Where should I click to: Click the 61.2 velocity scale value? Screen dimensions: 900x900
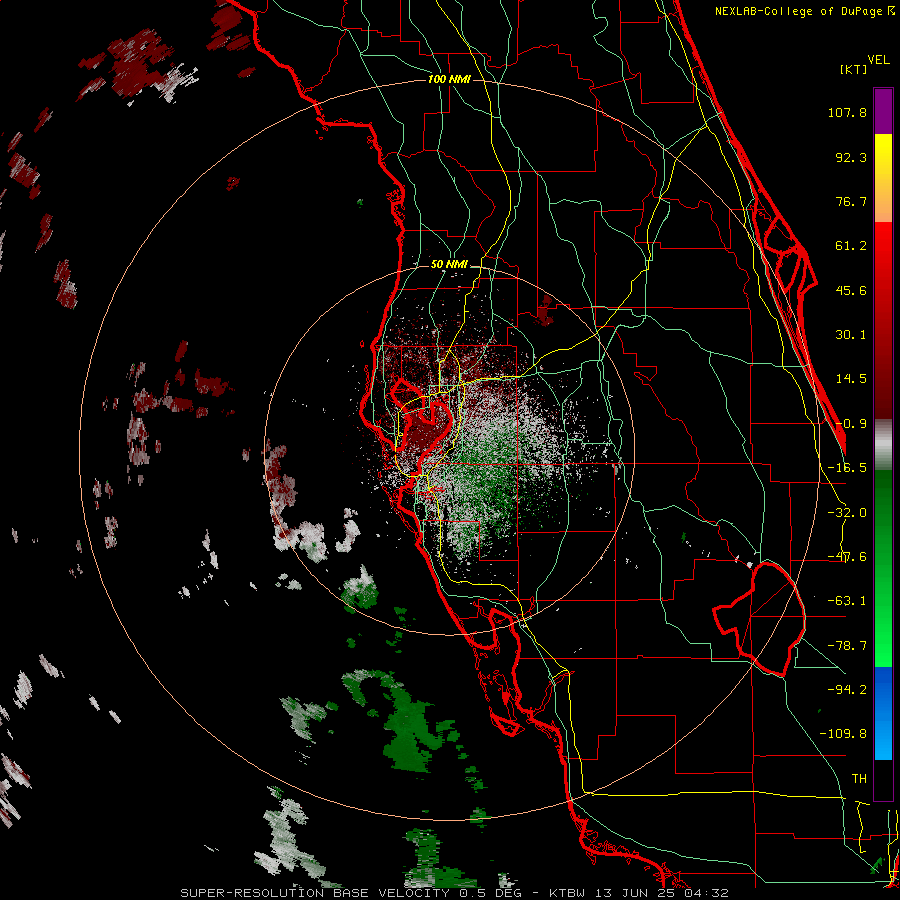point(851,246)
